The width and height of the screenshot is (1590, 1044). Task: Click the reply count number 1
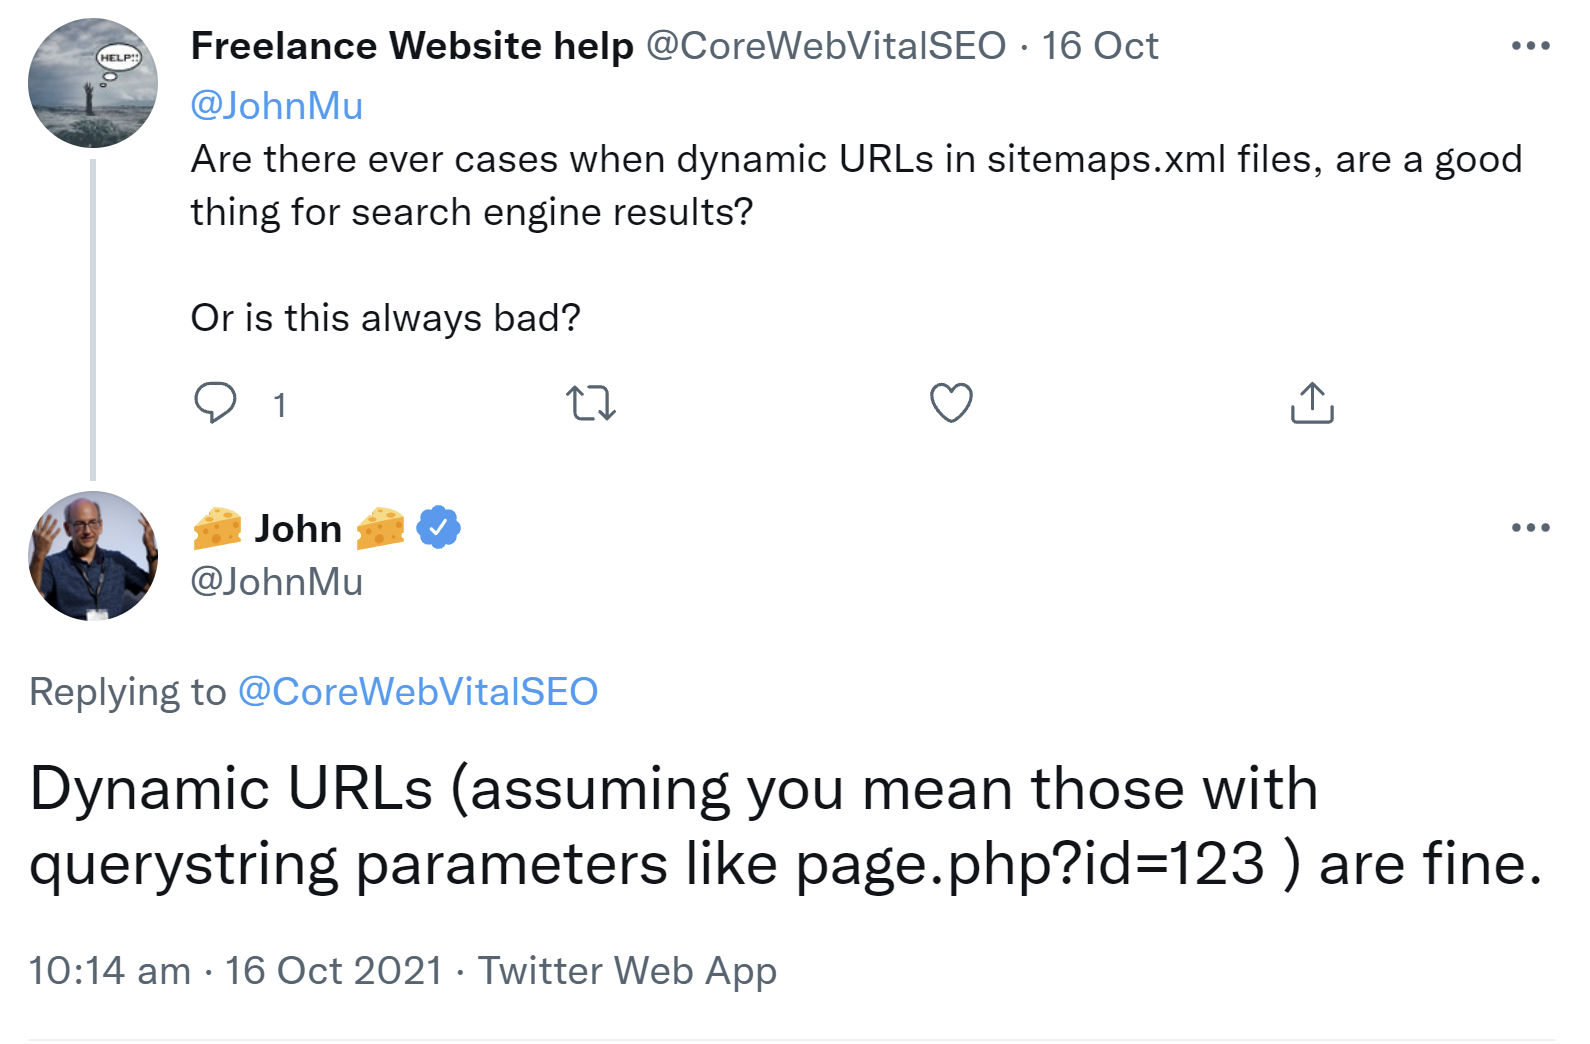point(281,403)
